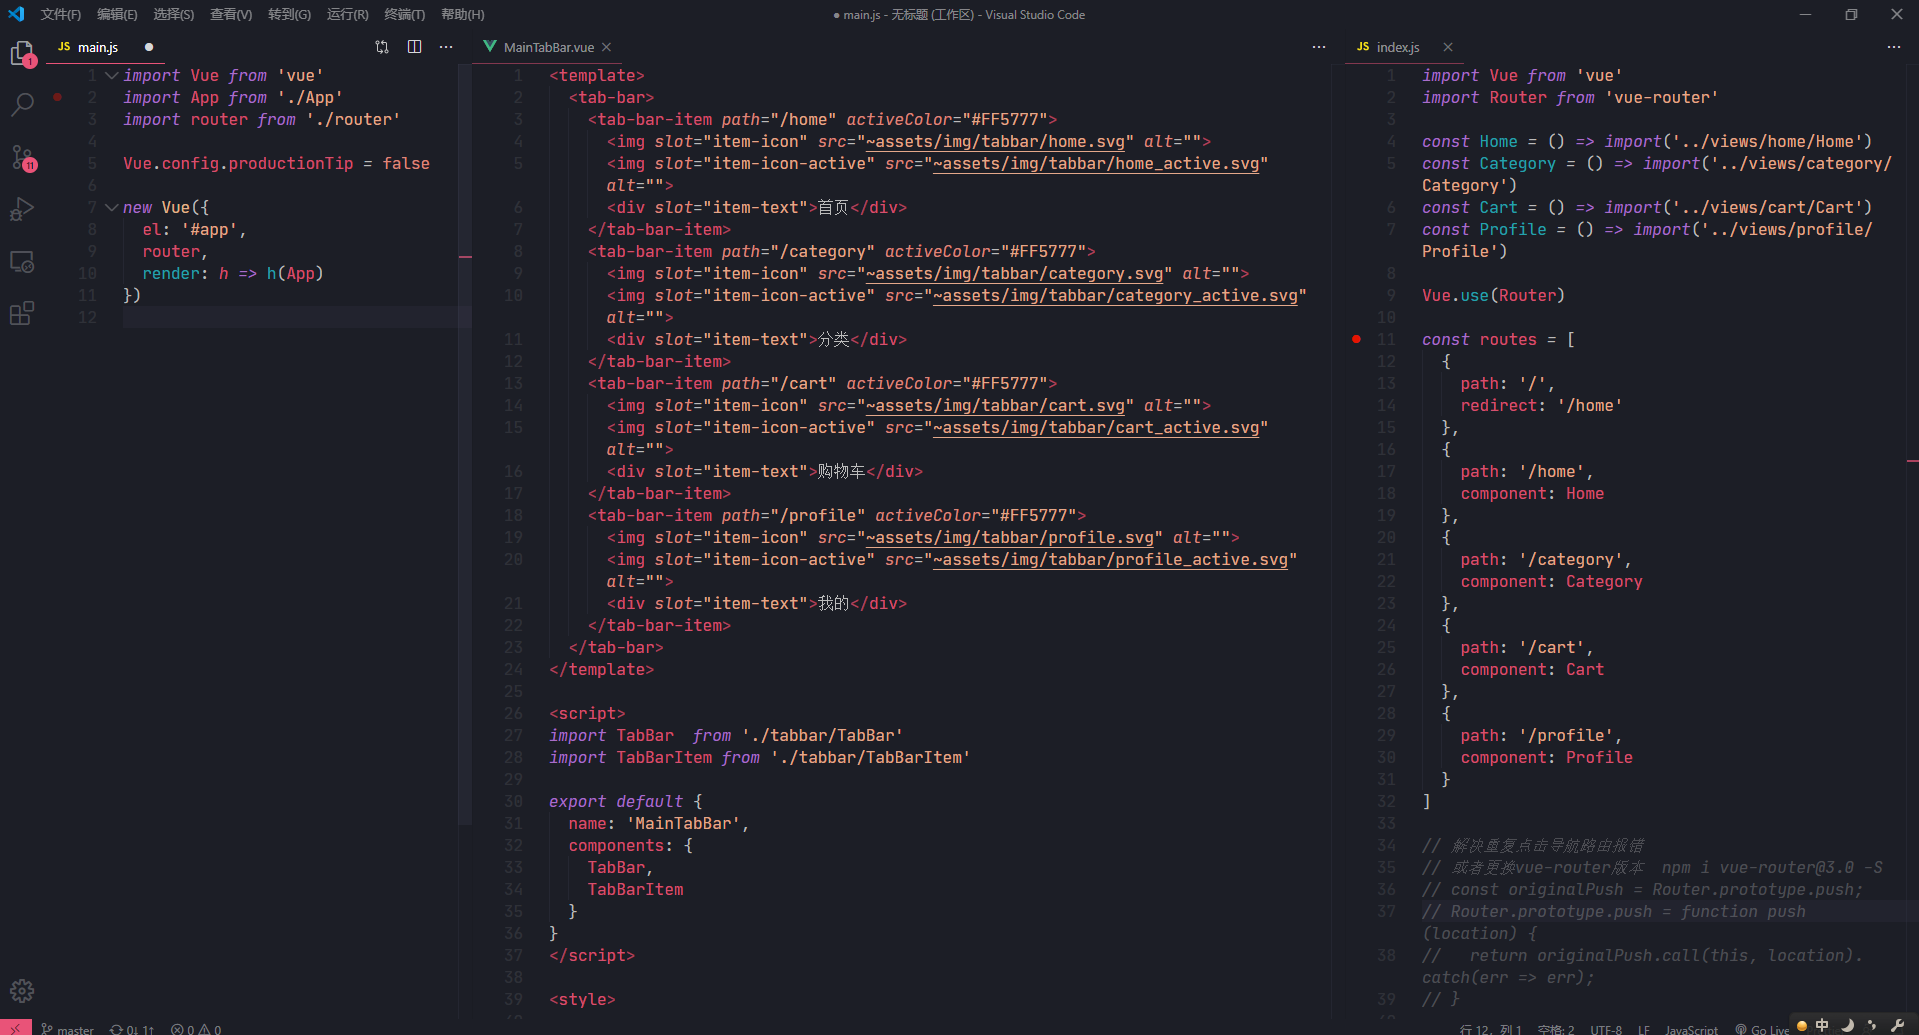Follow the category.svg asset path link
1919x1035 pixels.
click(x=1014, y=274)
